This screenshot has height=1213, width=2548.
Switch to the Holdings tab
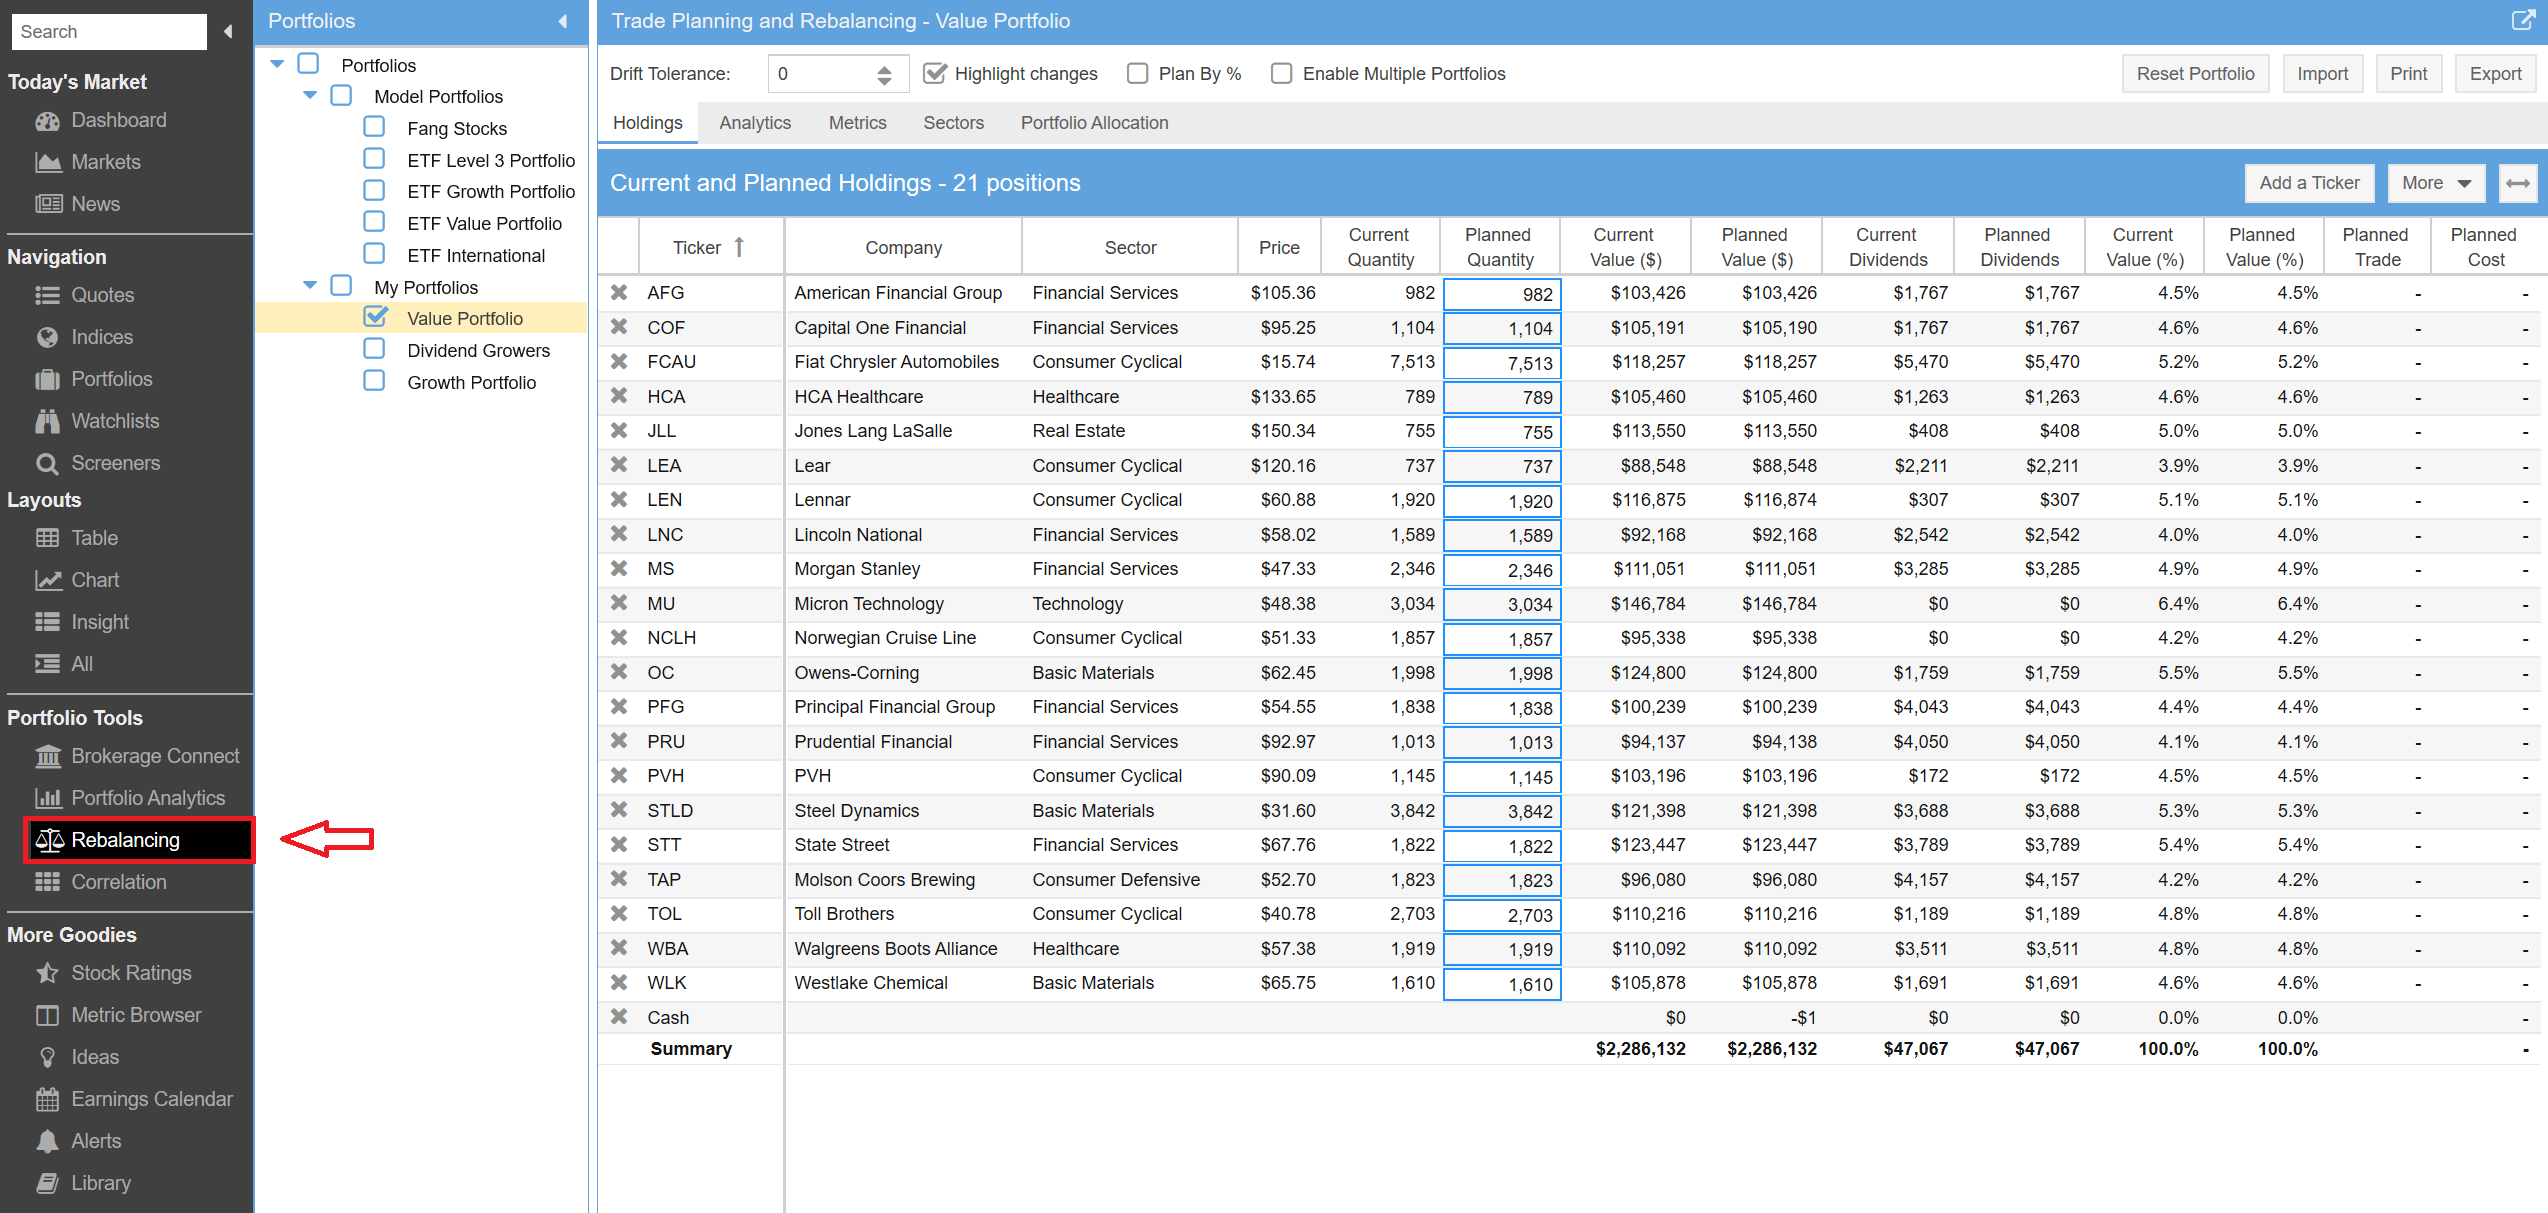coord(647,122)
